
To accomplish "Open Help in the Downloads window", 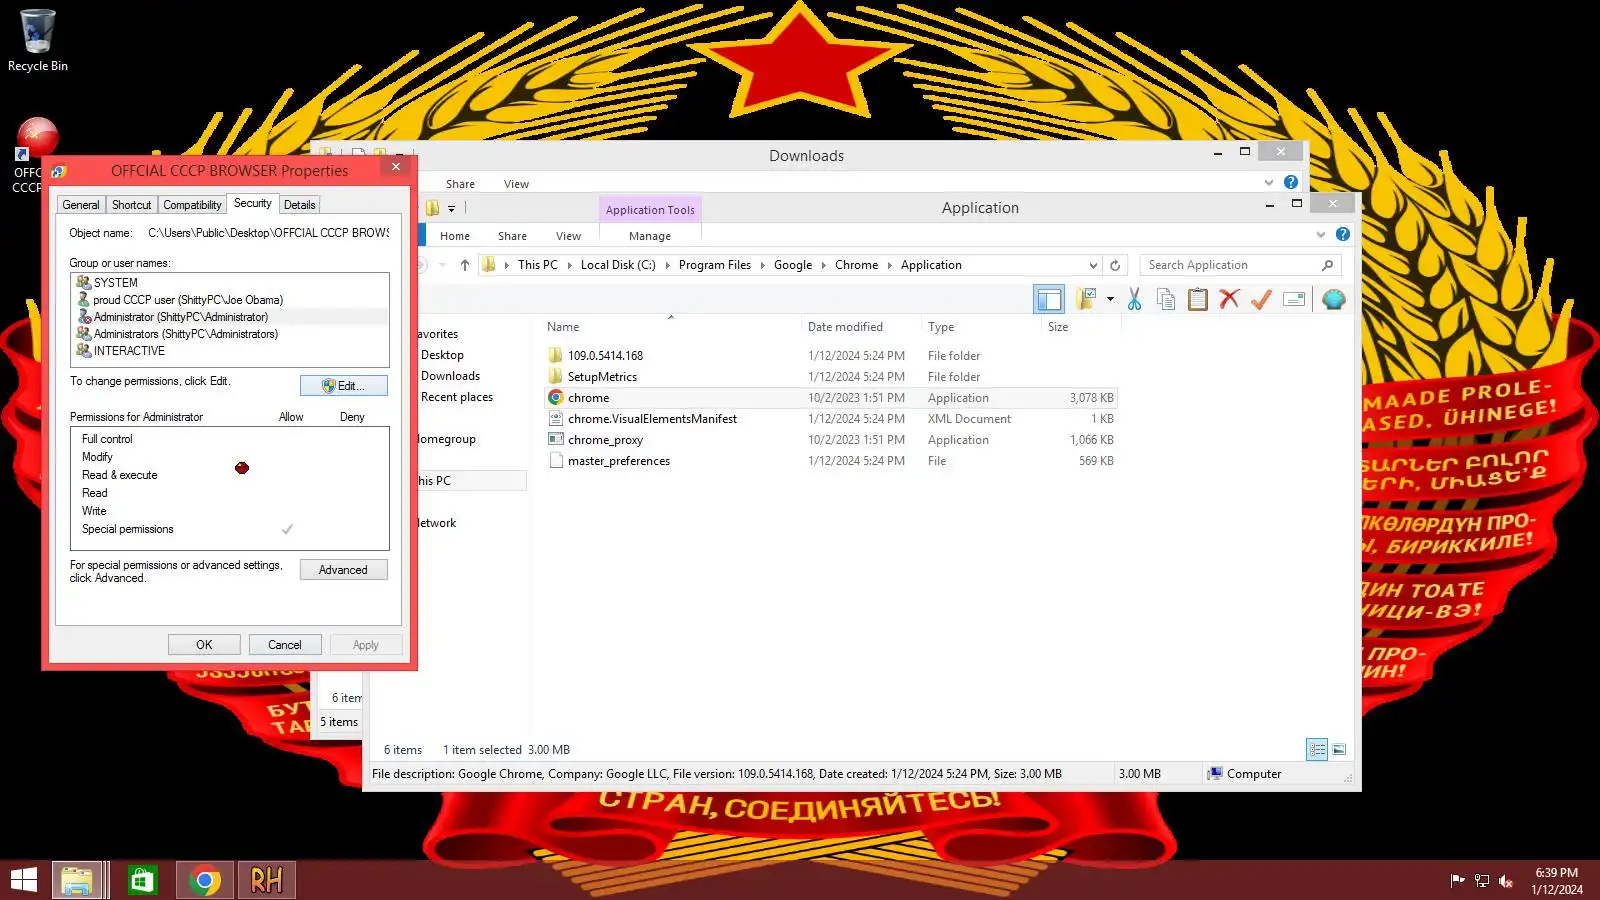I will pyautogui.click(x=1291, y=182).
